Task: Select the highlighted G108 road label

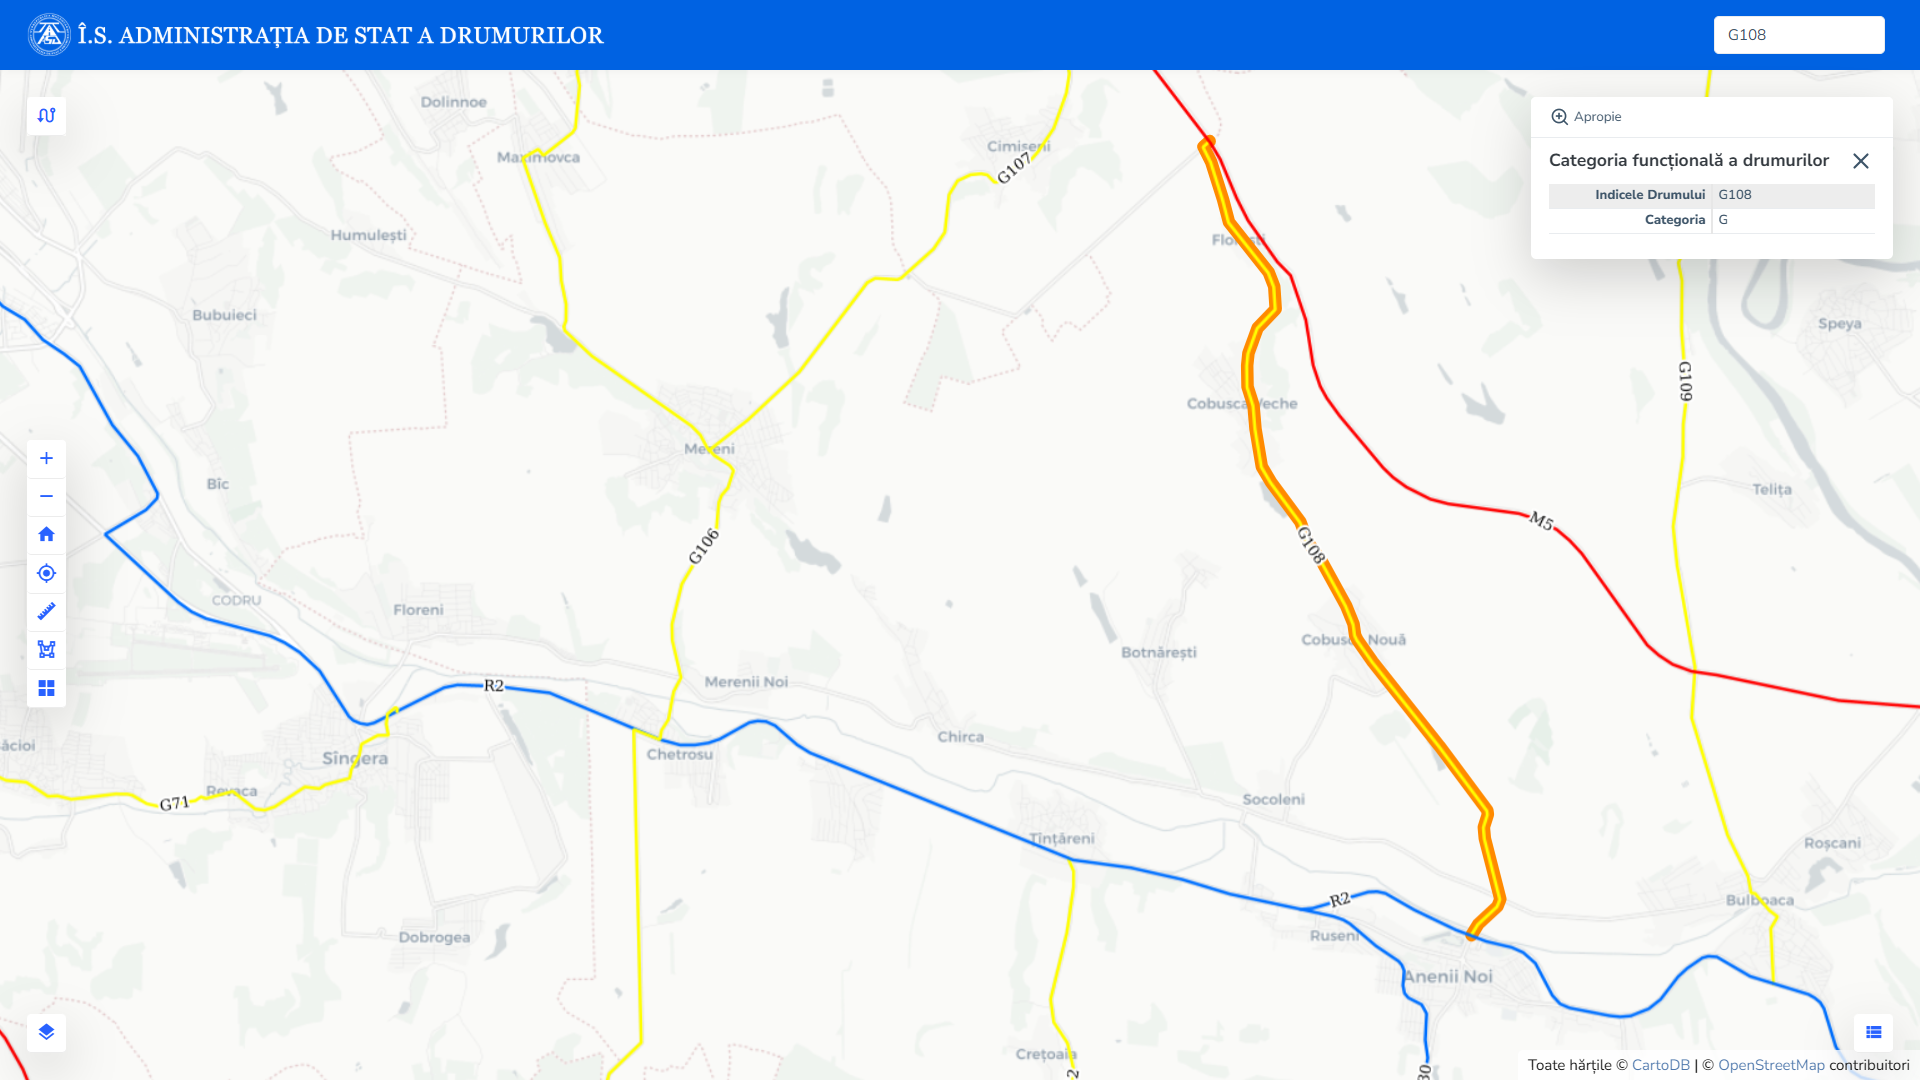Action: coord(1311,545)
